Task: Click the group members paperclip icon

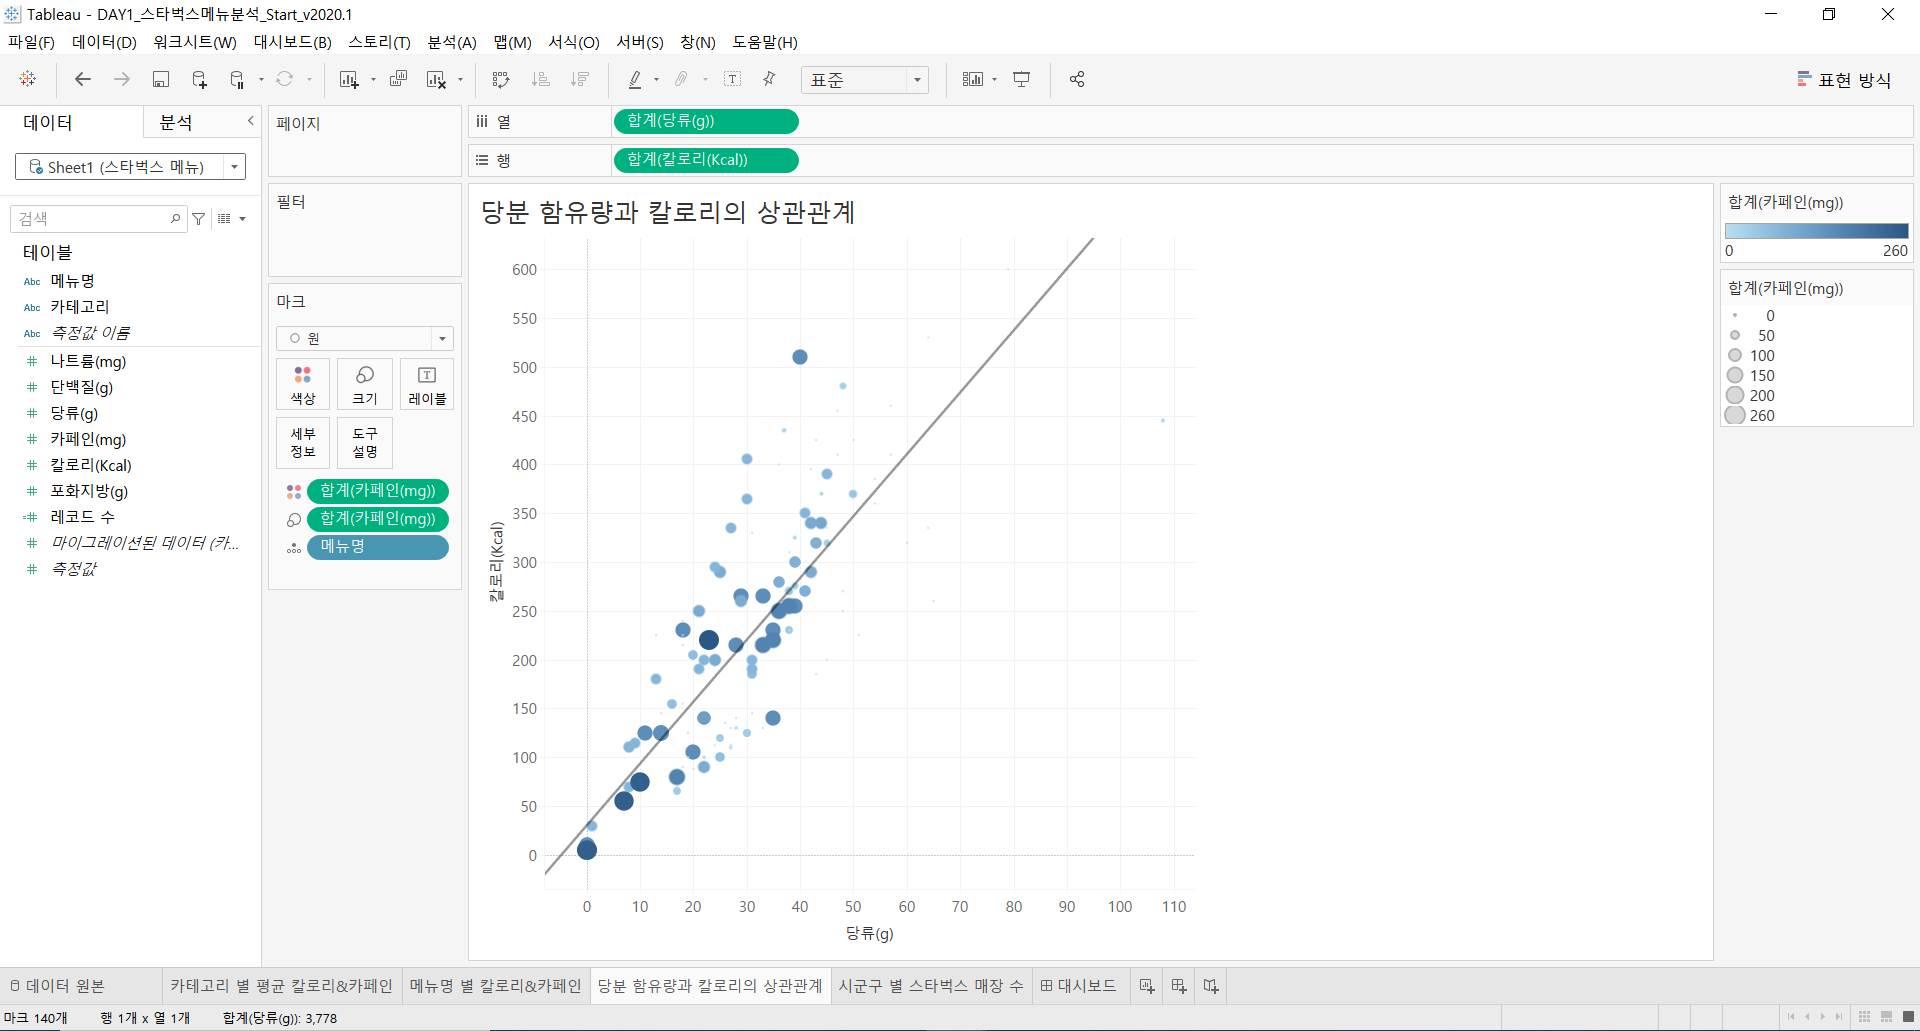Action: [x=682, y=79]
